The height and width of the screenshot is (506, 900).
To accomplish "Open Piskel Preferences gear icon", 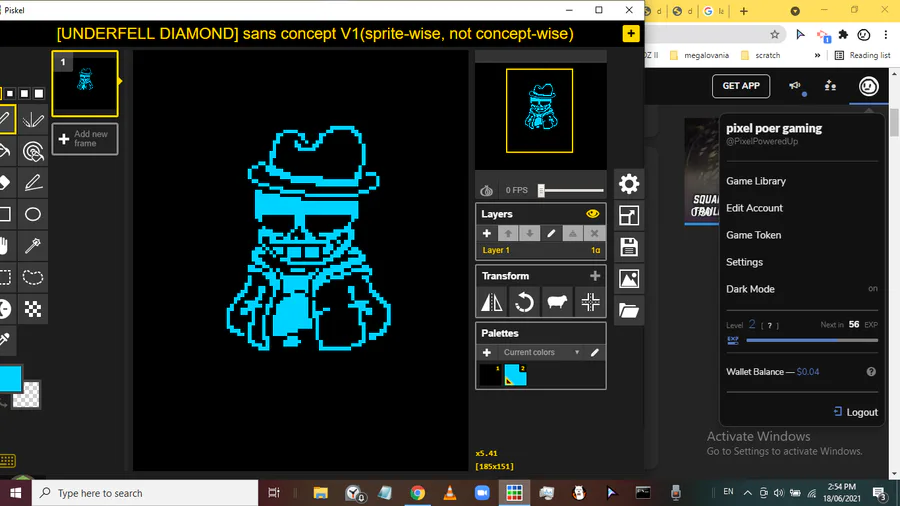I will coord(629,184).
